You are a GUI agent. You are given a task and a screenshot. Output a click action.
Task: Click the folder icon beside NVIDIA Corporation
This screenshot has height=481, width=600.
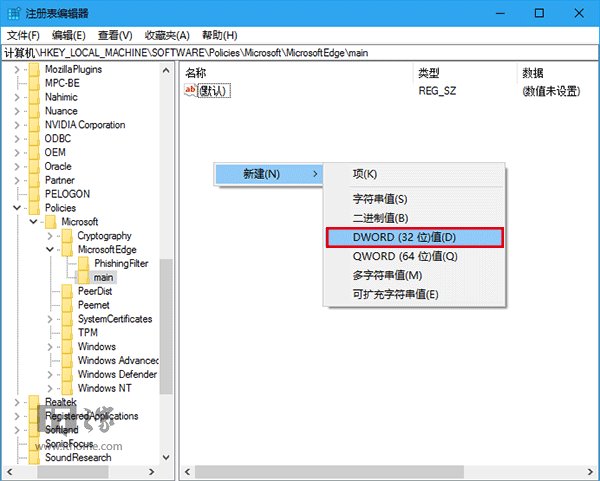[x=35, y=125]
